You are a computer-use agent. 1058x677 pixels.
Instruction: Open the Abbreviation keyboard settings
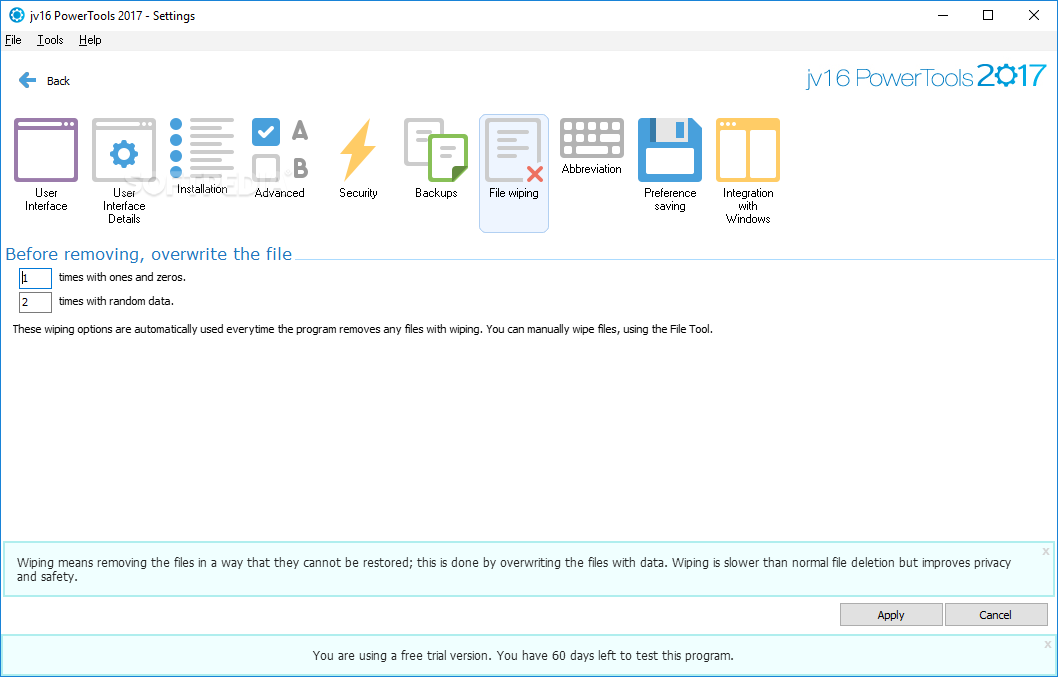tap(592, 146)
